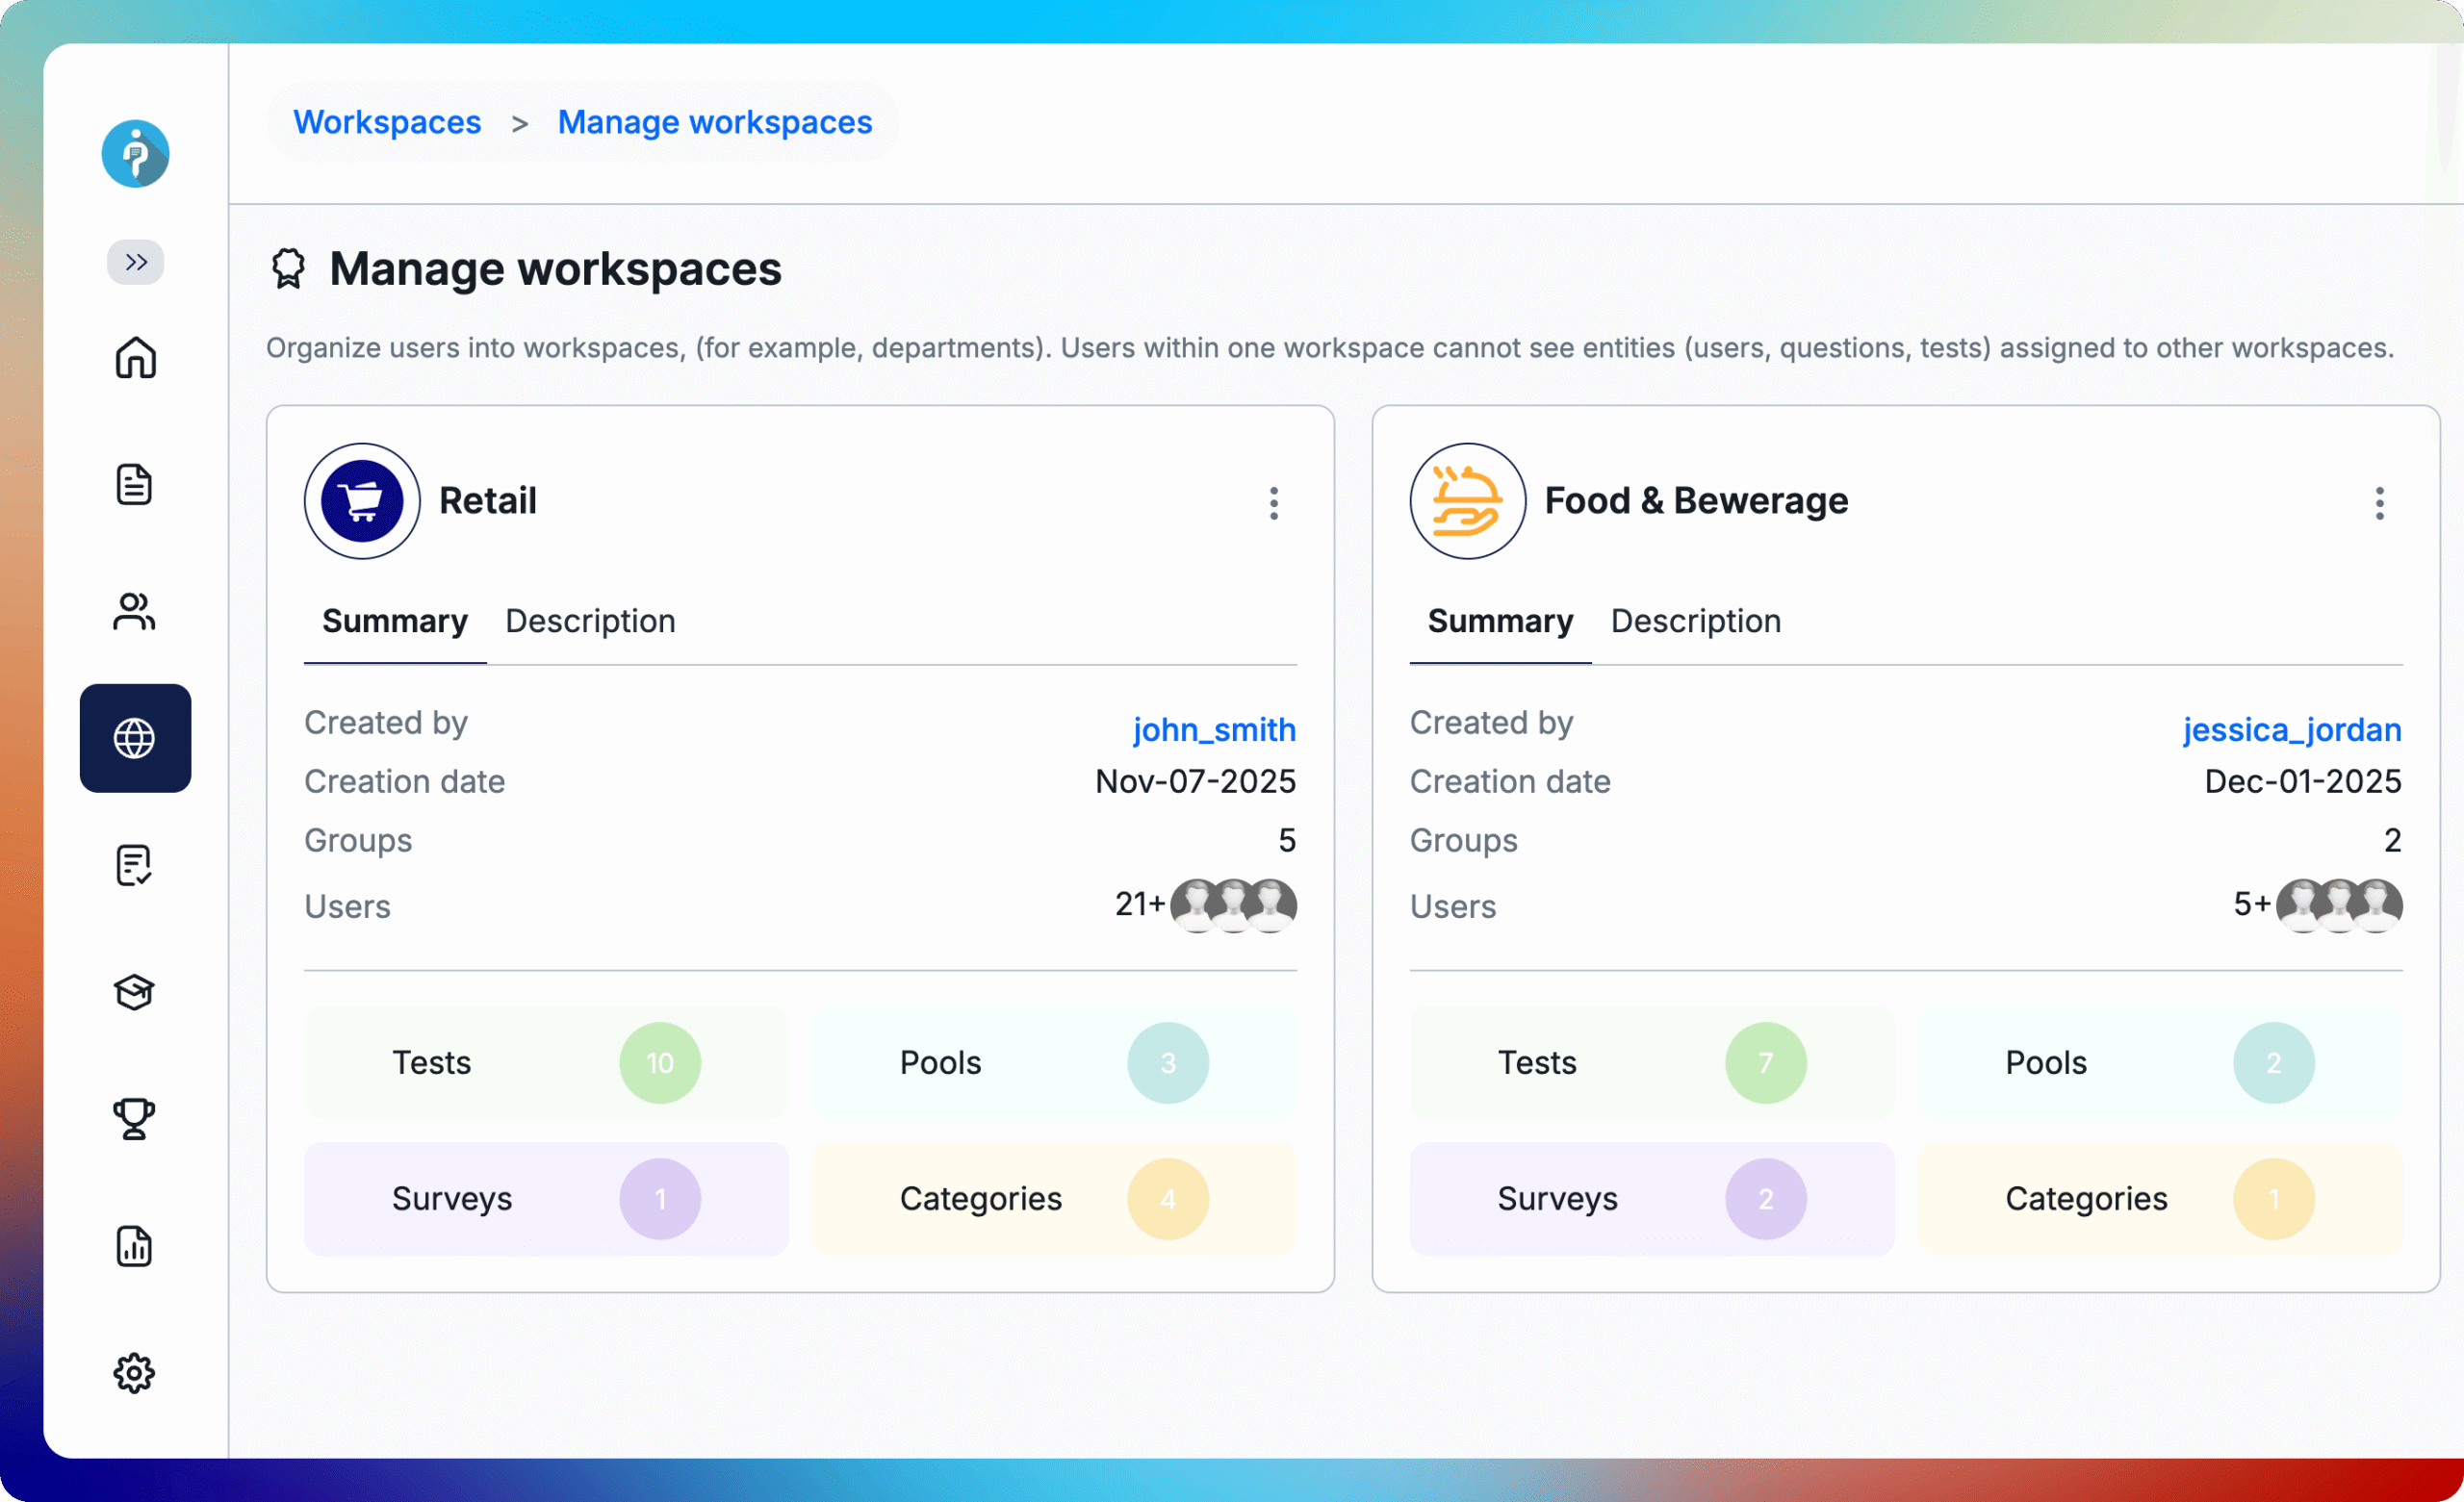This screenshot has width=2464, height=1502.
Task: Open the Food & Bewerage options menu
Action: click(2380, 503)
